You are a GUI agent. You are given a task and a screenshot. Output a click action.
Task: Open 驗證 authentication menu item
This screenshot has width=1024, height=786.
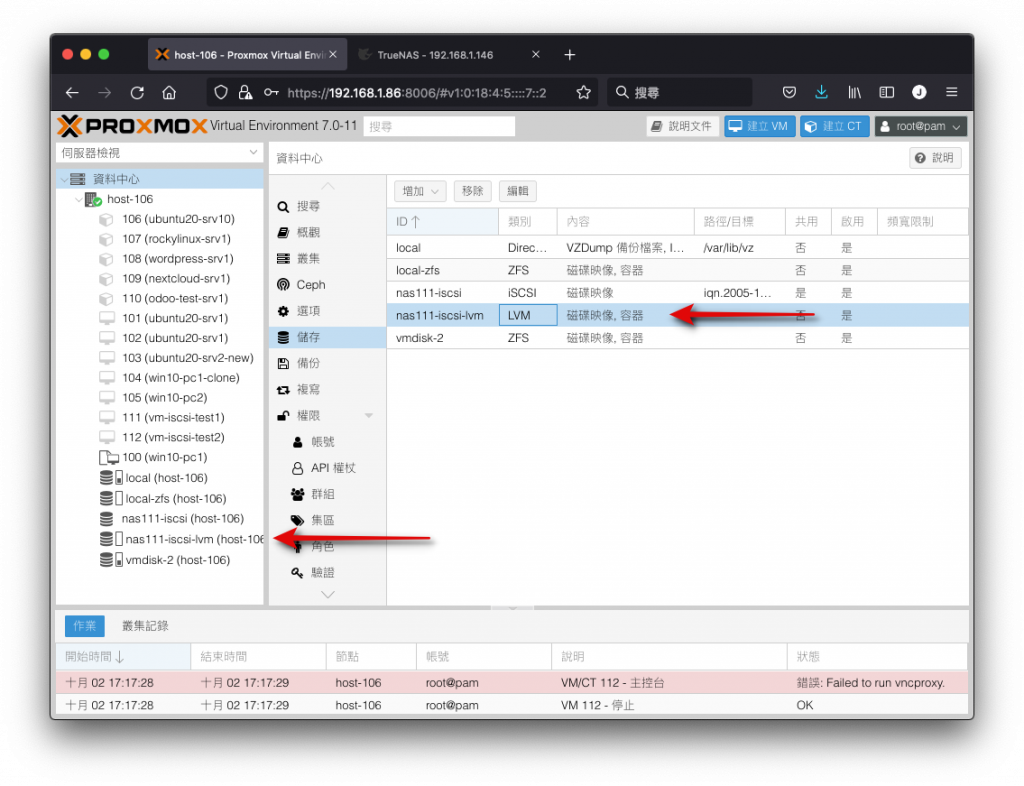coord(327,573)
